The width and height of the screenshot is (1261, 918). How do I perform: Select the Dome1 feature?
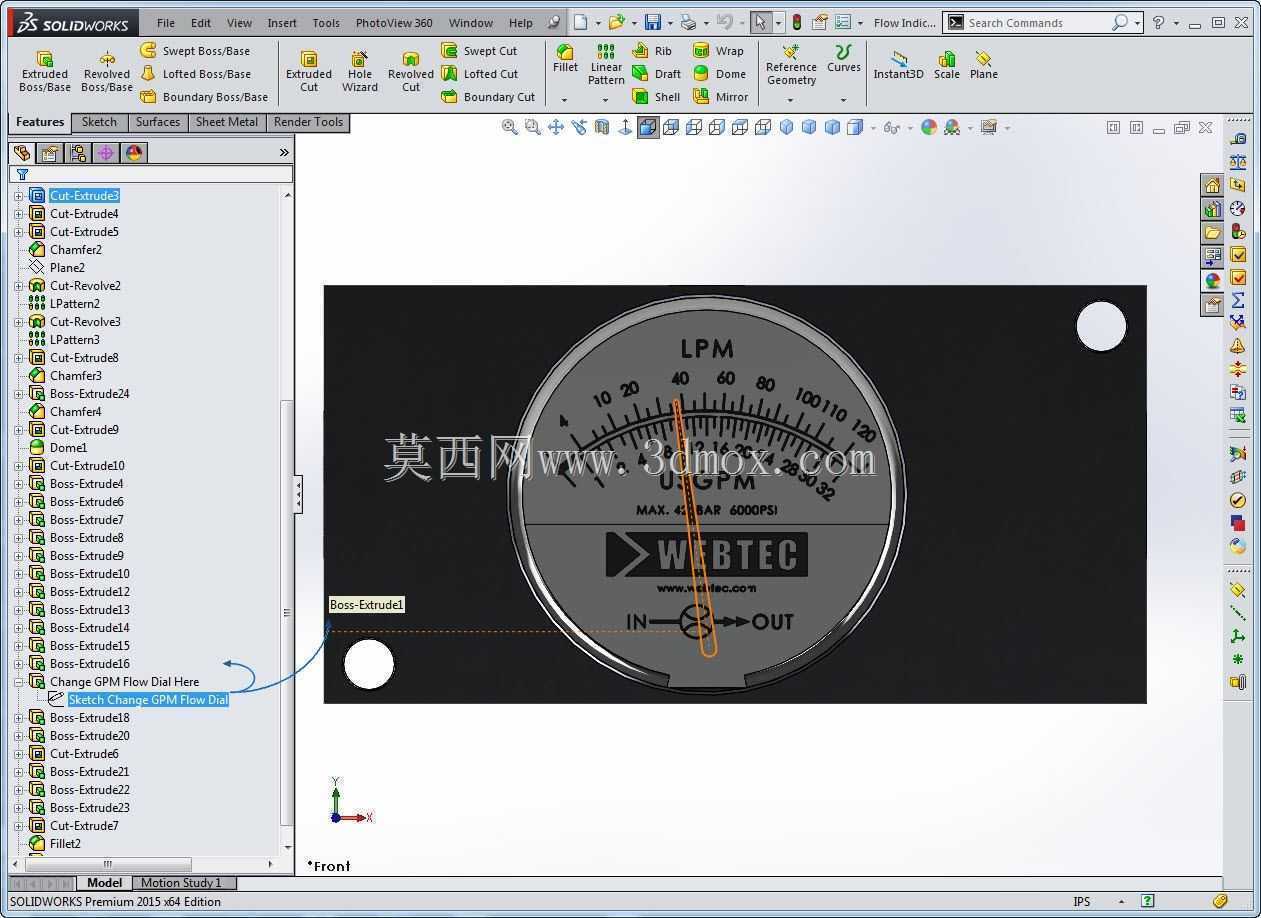(x=68, y=448)
